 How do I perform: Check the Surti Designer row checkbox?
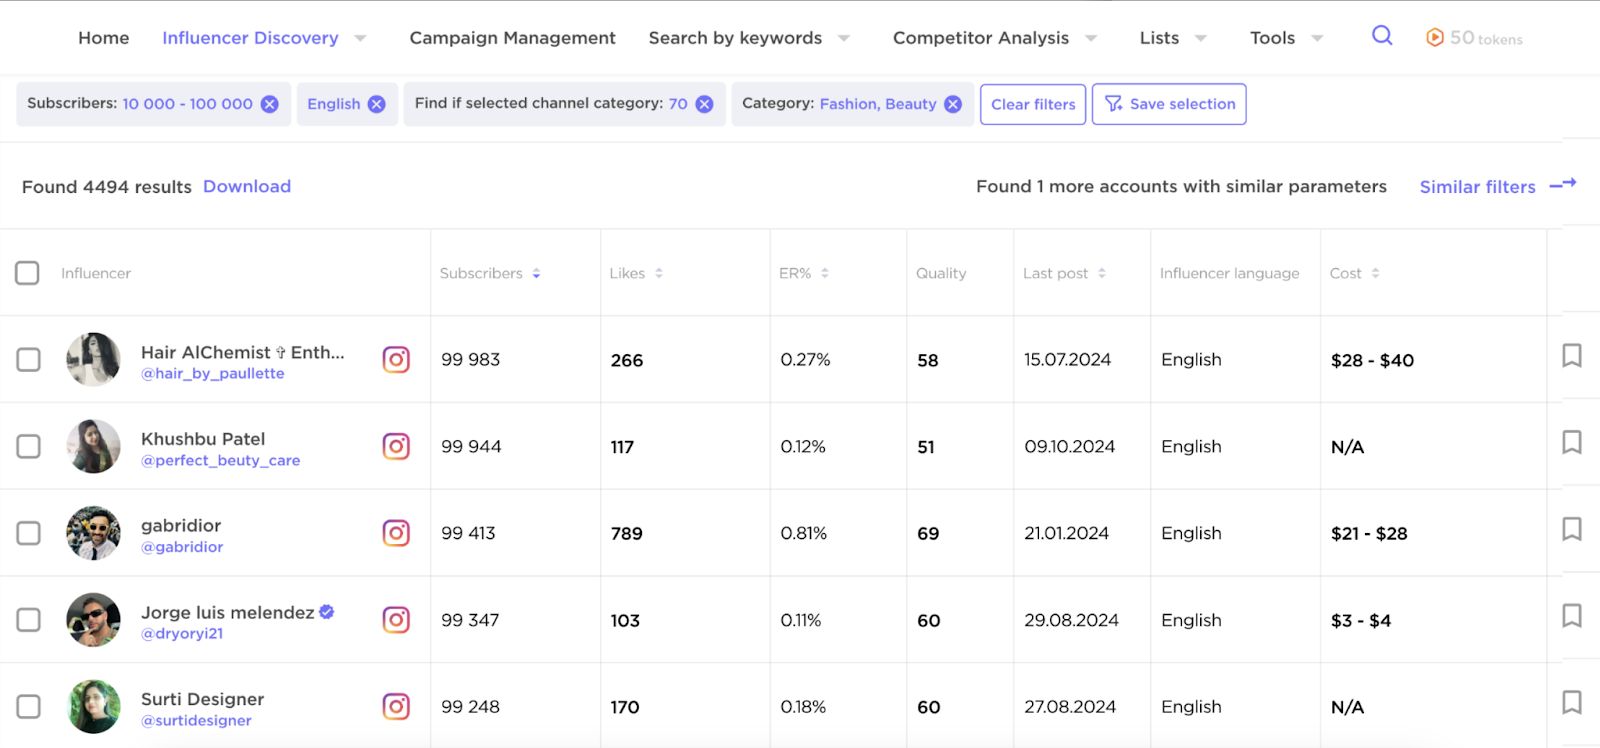click(x=28, y=707)
